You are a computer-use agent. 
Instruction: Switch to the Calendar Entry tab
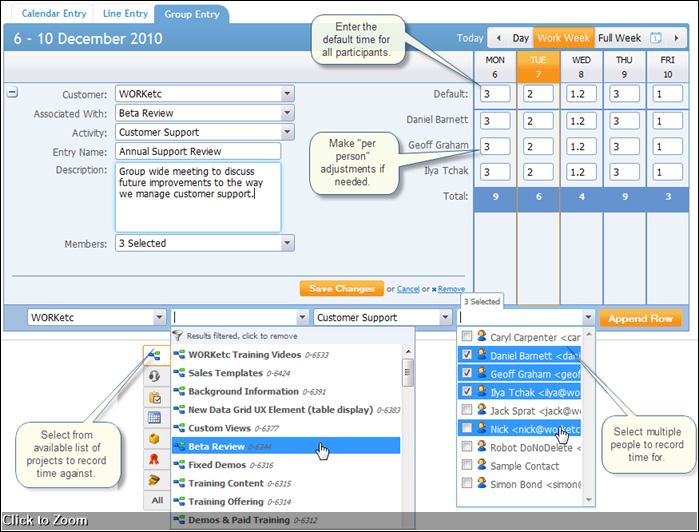47,13
